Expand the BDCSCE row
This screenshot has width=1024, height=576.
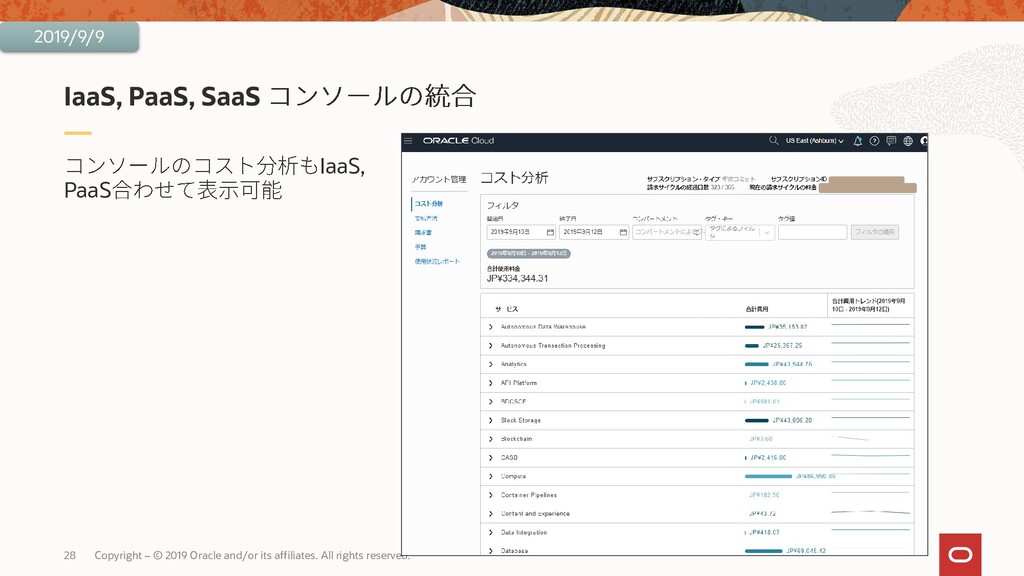click(x=490, y=402)
